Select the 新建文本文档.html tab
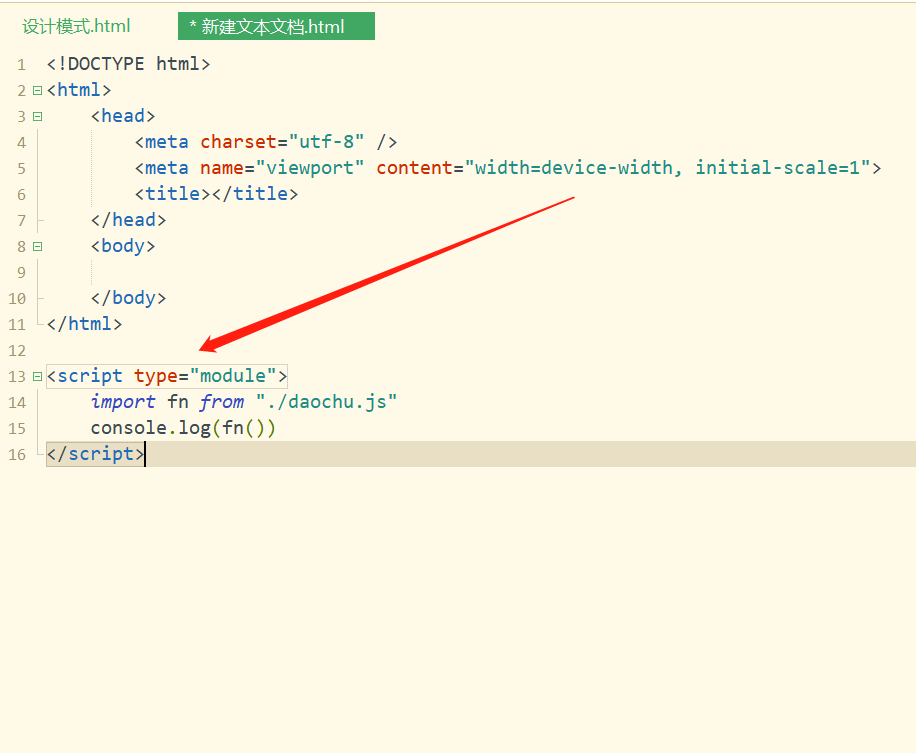Viewport: 916px width, 753px height. tap(276, 26)
